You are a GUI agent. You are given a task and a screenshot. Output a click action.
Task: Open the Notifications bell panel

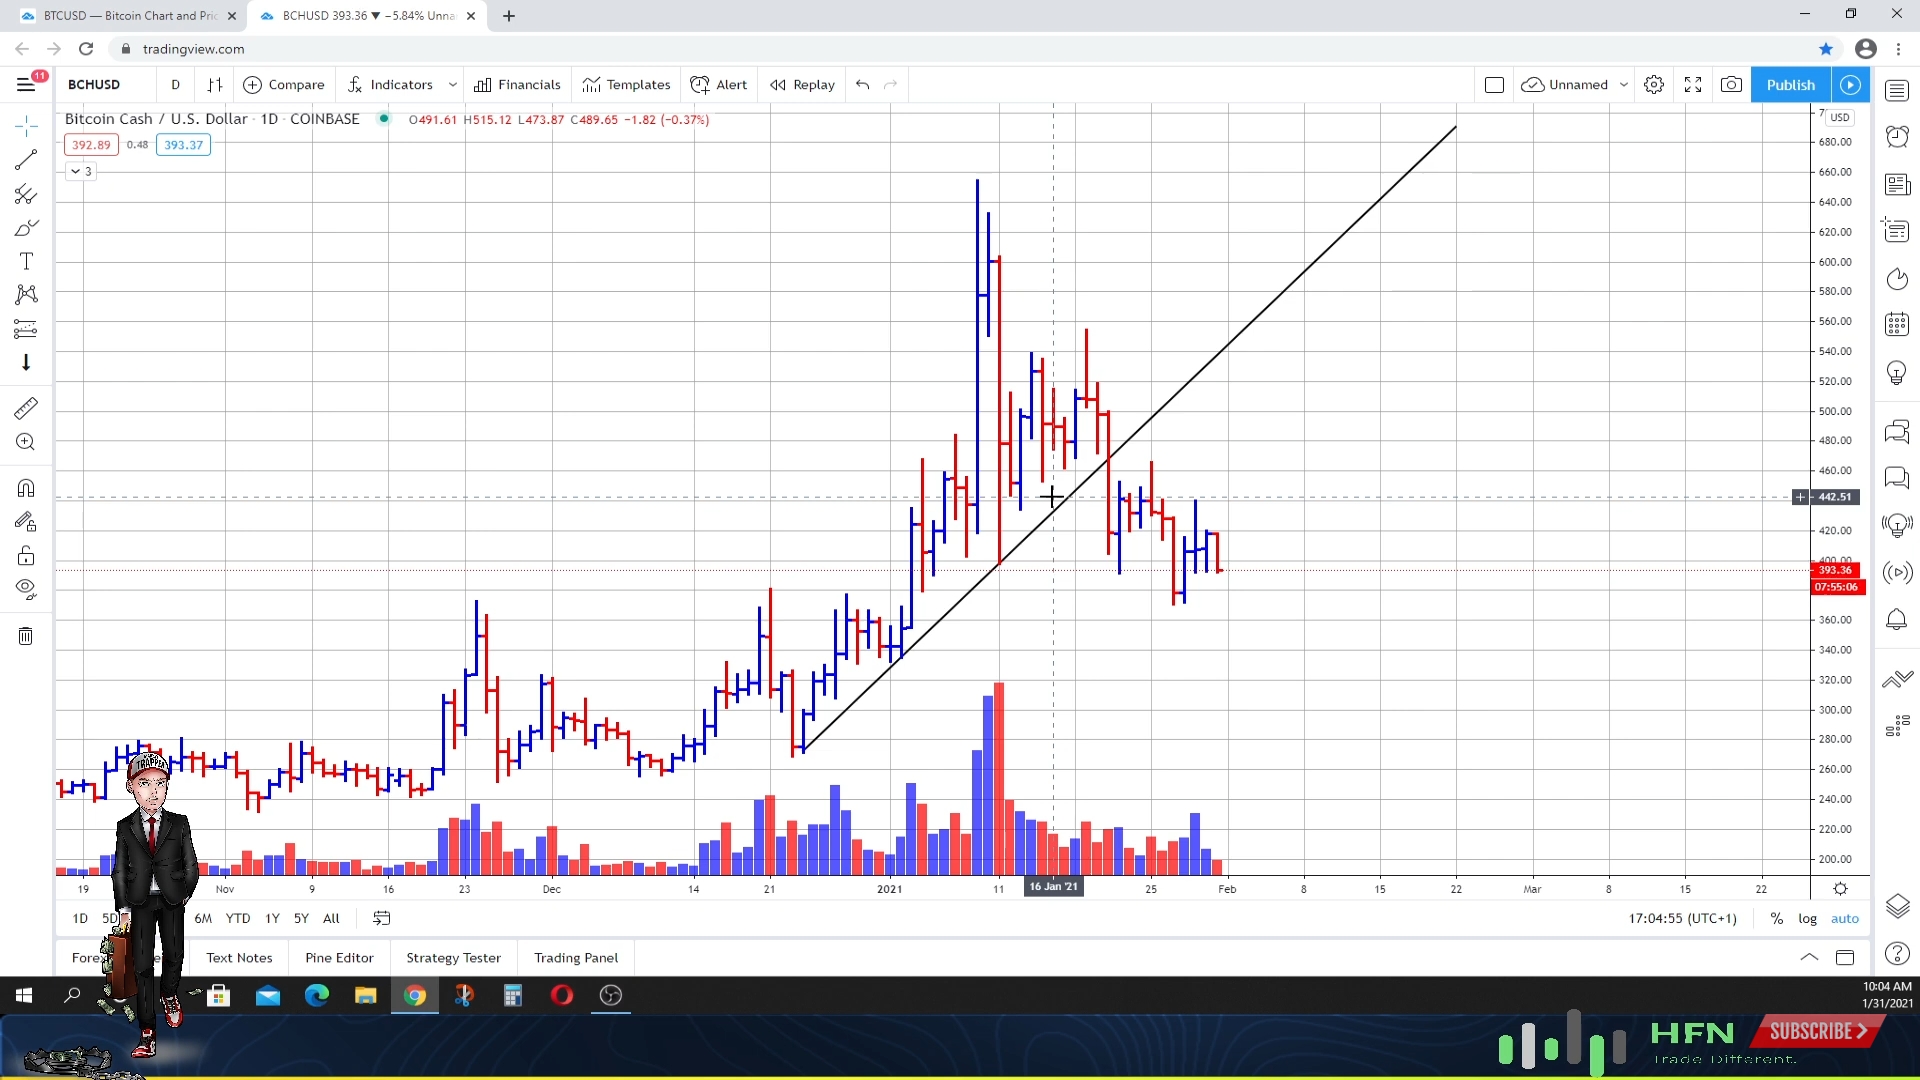pos(1897,620)
